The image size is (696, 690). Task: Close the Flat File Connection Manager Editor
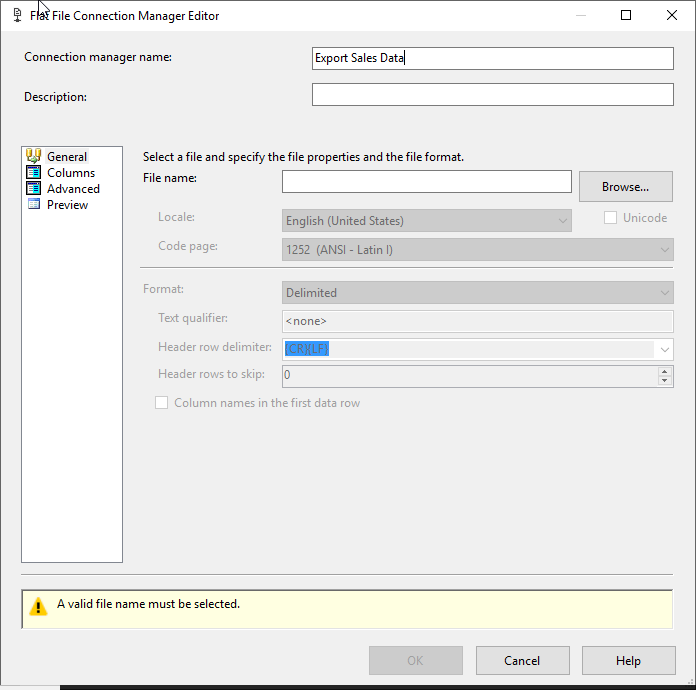tap(672, 16)
